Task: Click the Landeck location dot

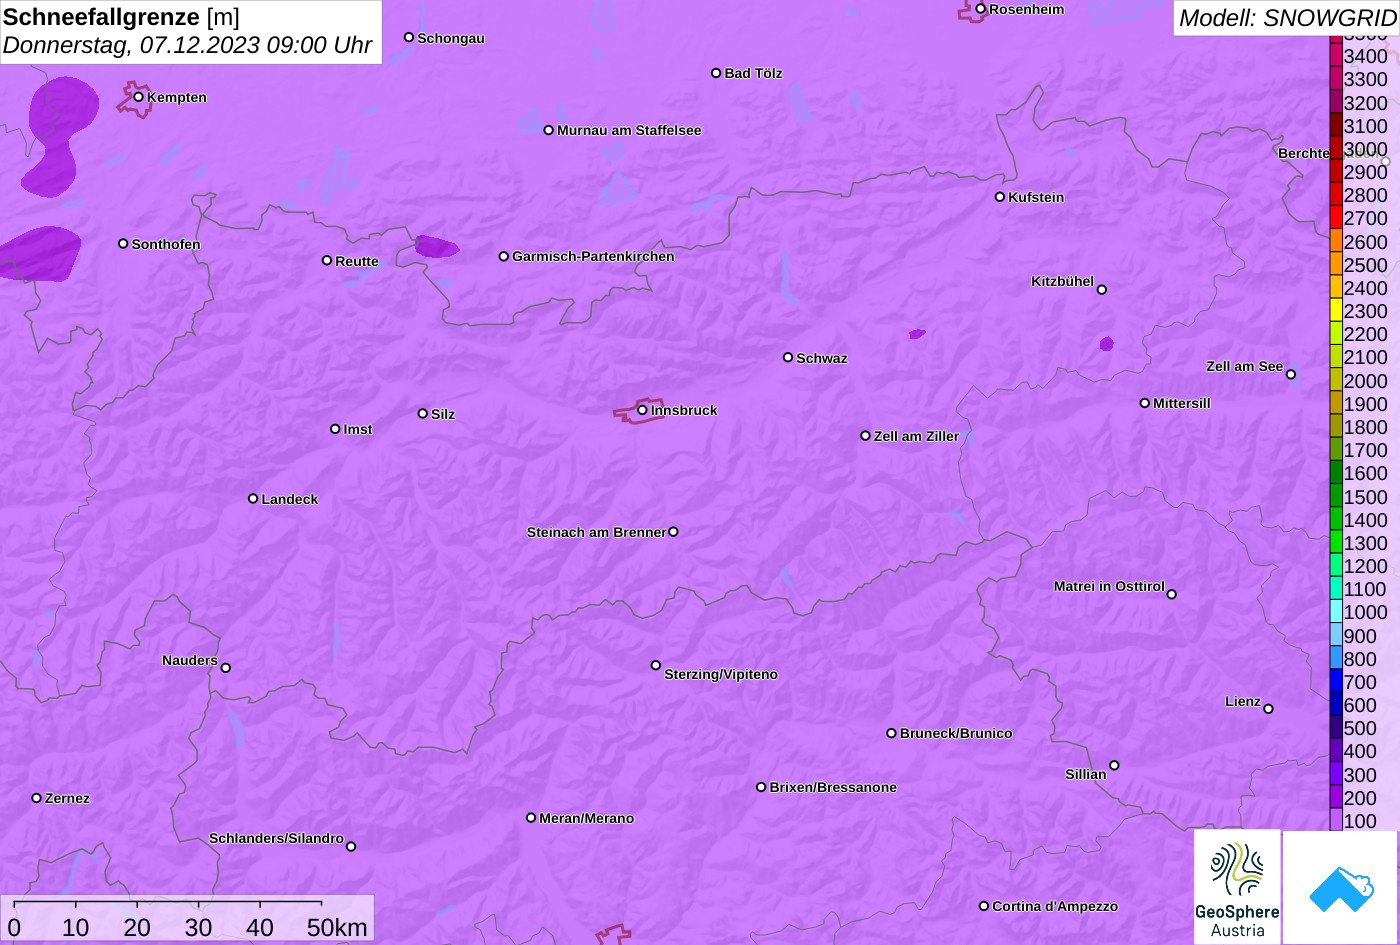Action: 253,498
